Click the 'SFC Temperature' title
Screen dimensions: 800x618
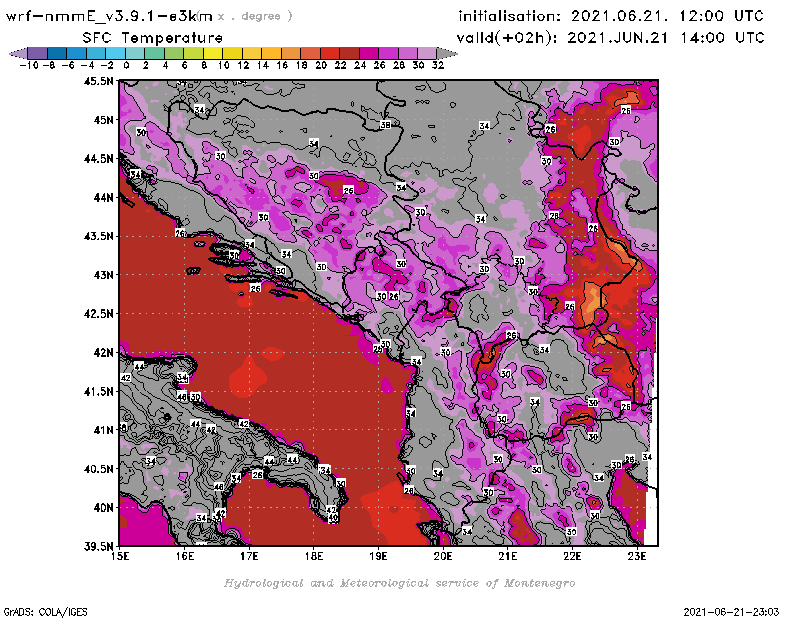[x=153, y=38]
